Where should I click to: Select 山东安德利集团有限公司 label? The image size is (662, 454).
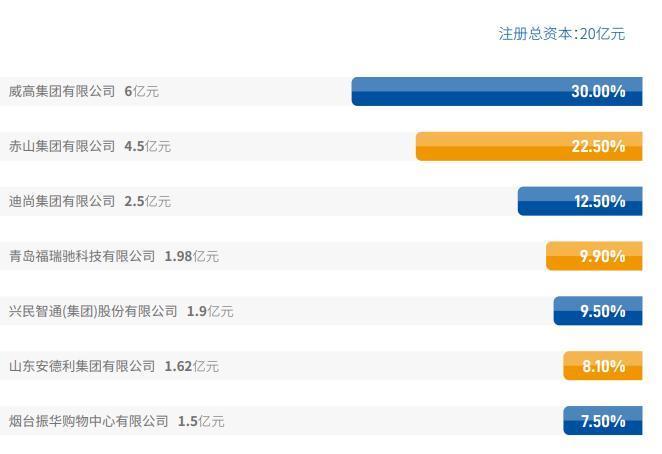point(82,366)
